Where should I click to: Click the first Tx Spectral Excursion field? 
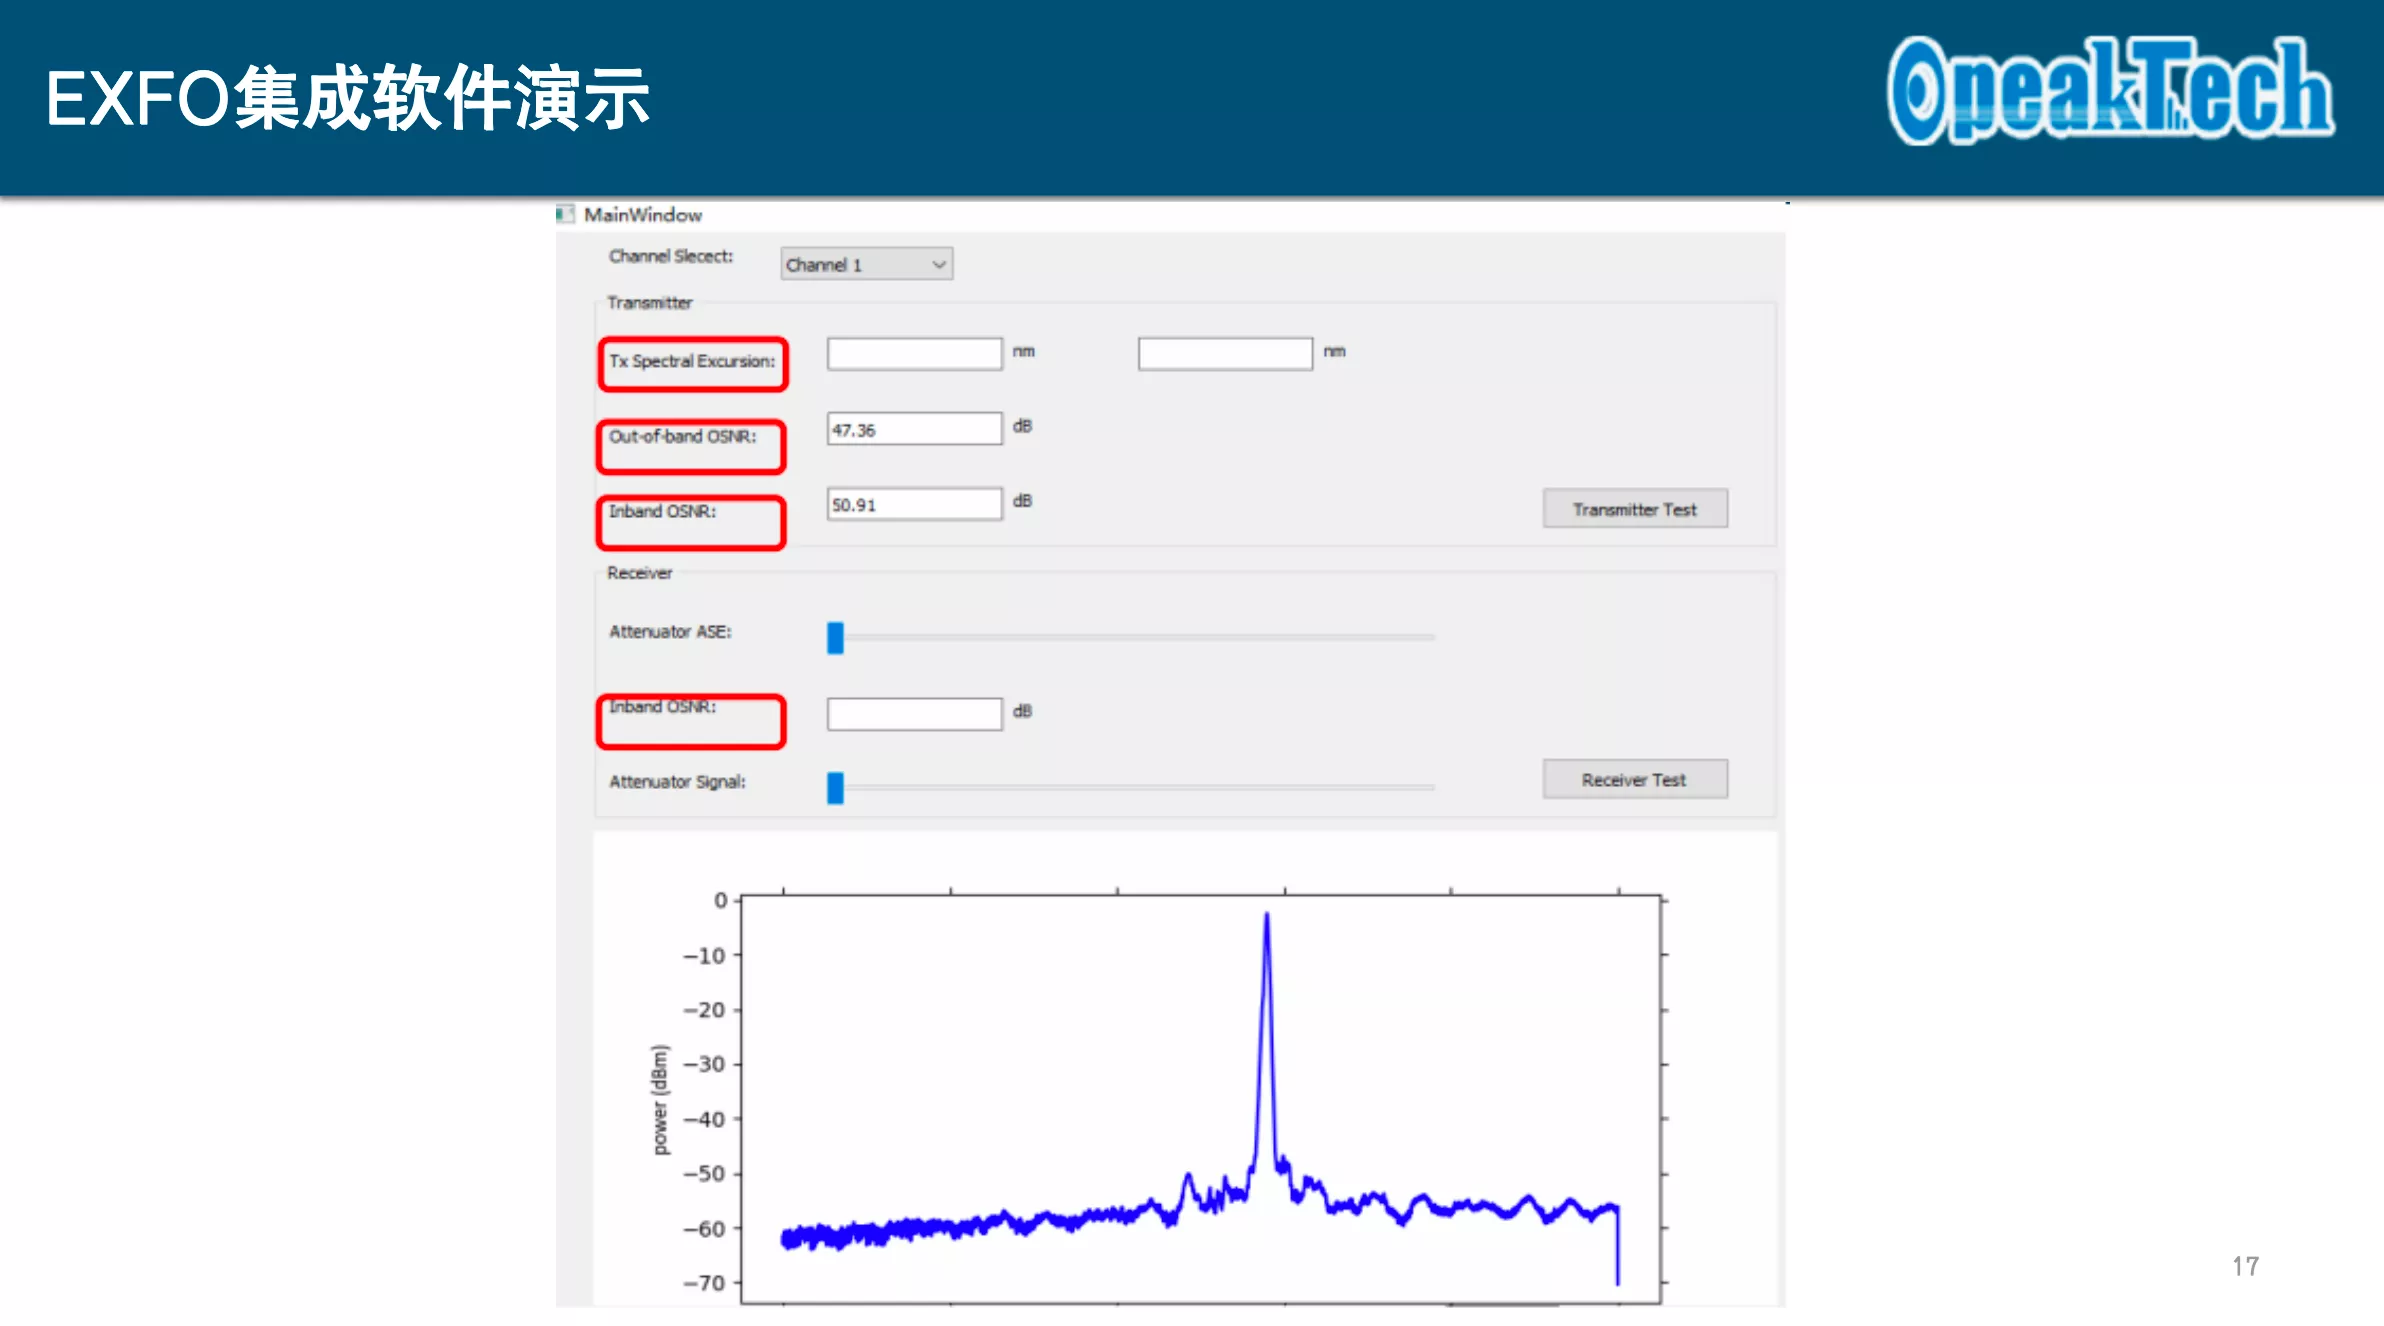[x=914, y=353]
